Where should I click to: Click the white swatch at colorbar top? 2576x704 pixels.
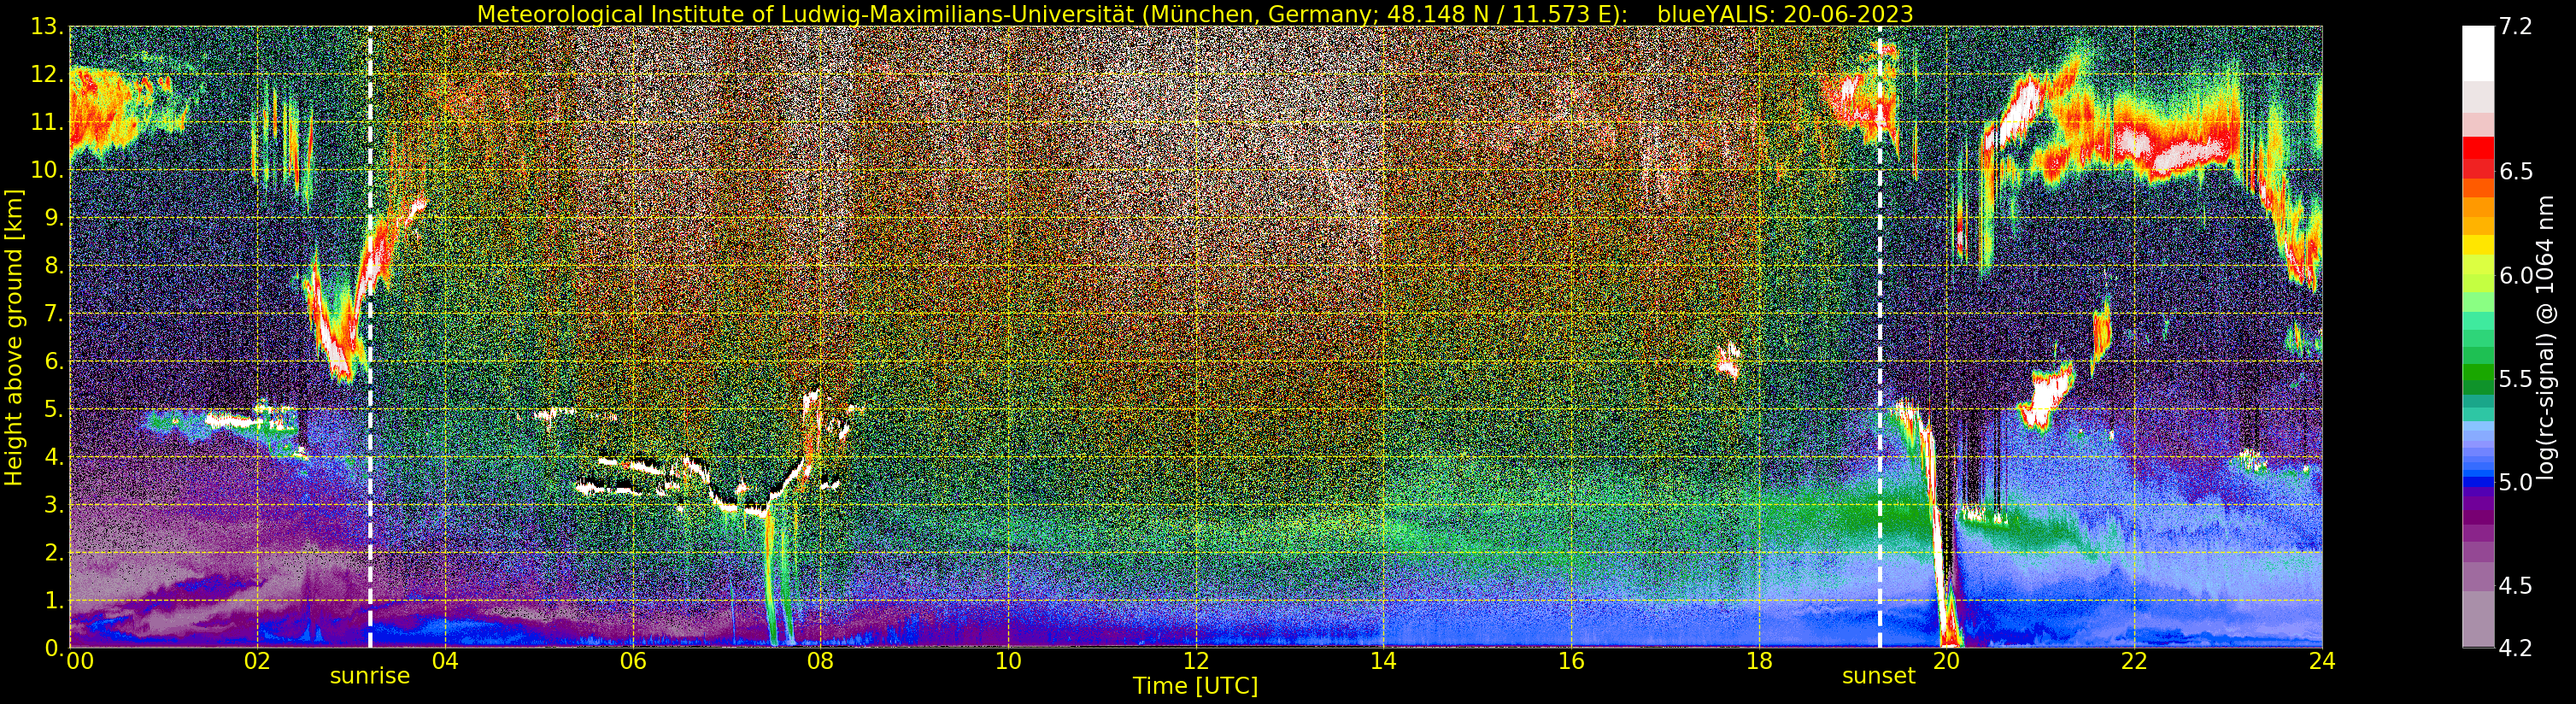click(2478, 52)
